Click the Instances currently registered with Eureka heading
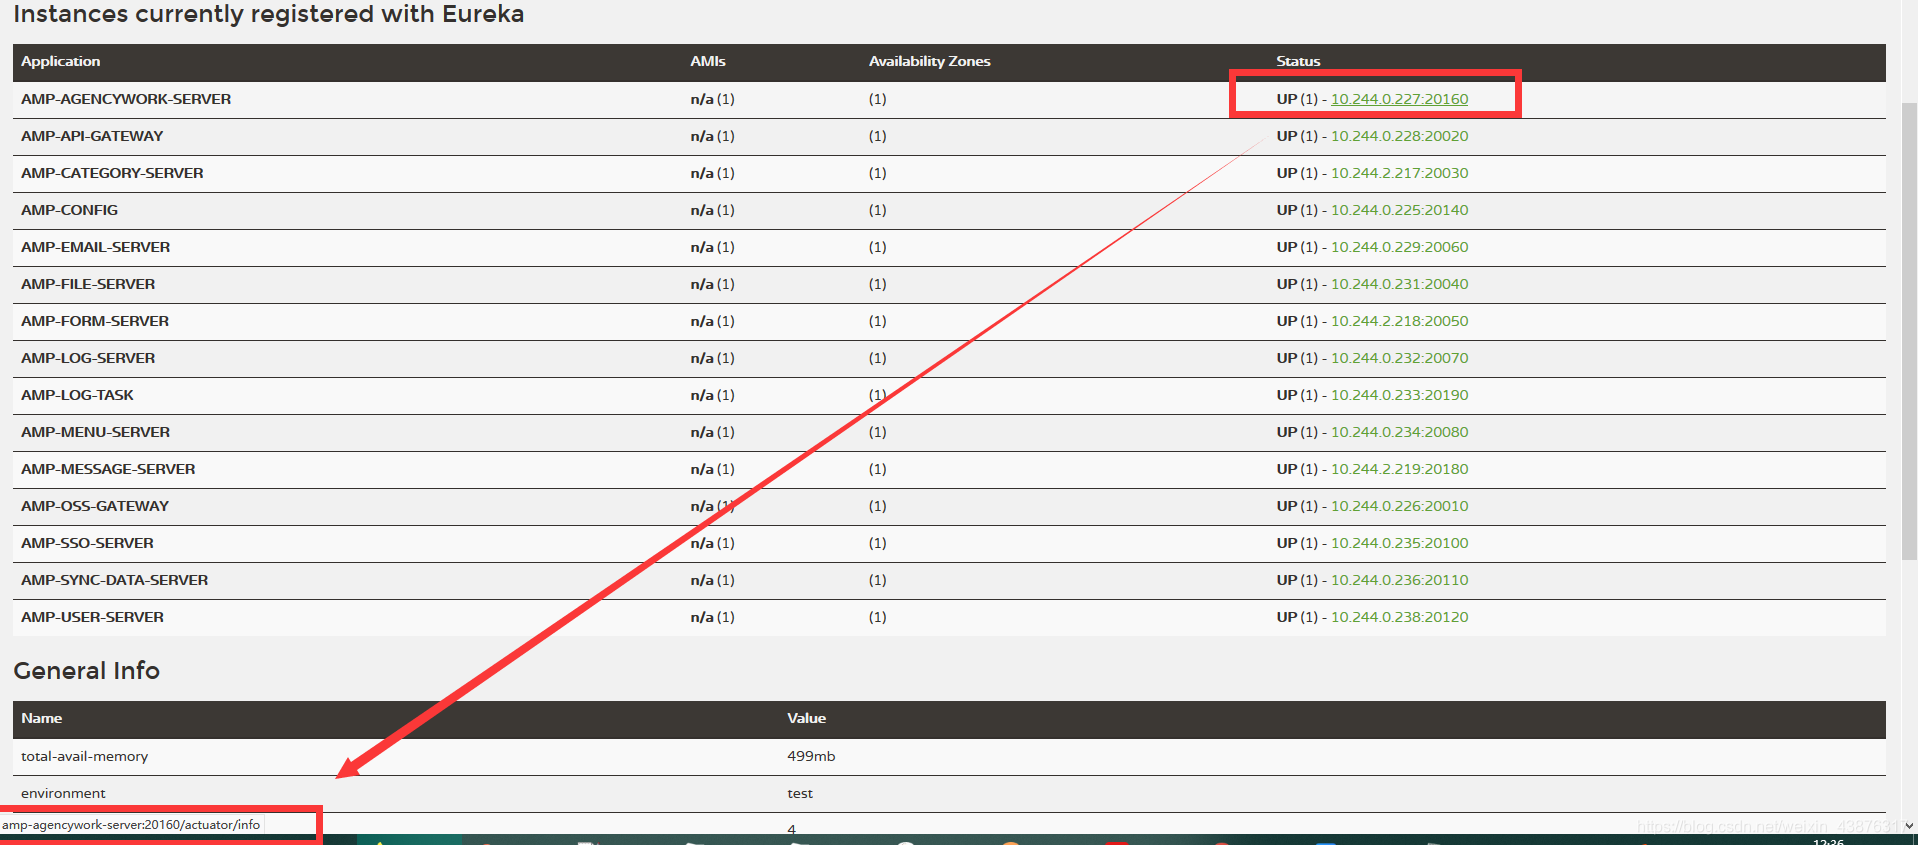 click(x=269, y=14)
